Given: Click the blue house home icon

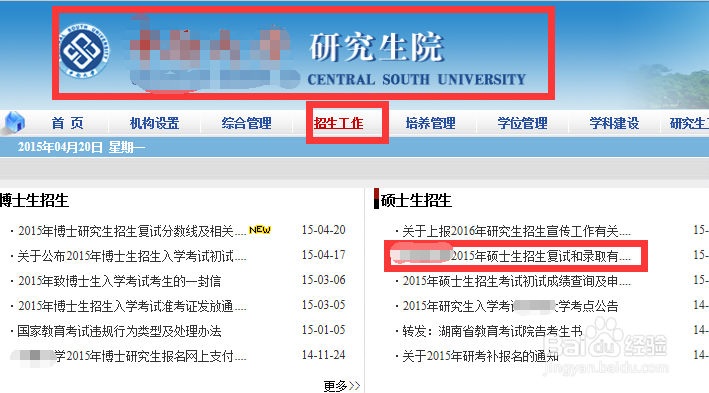Looking at the screenshot, I should [15, 123].
